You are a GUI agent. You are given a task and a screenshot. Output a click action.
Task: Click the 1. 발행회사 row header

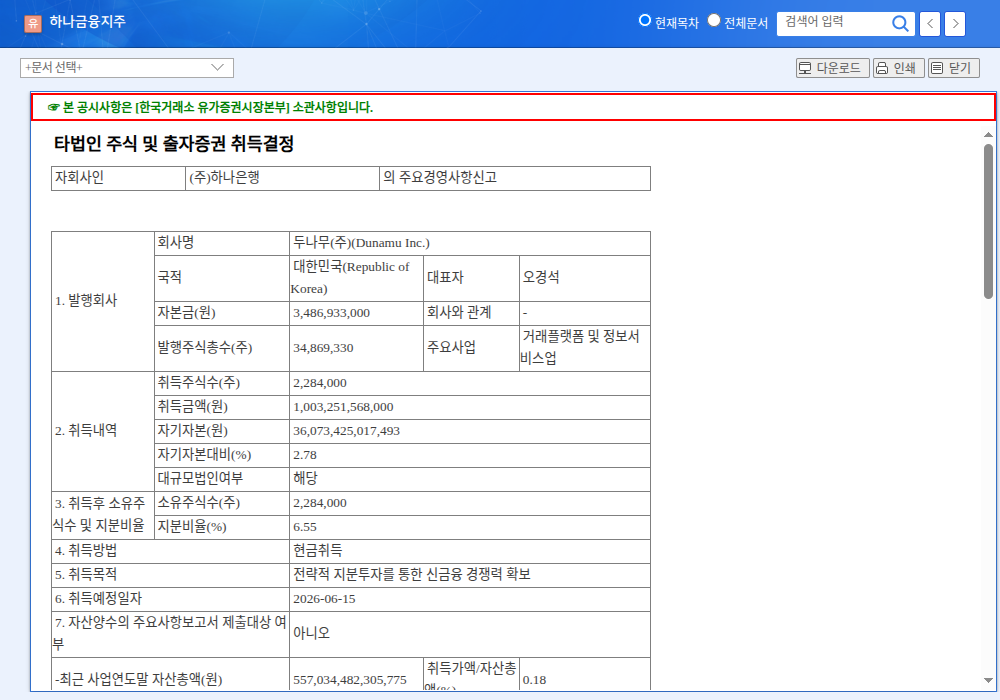point(103,301)
